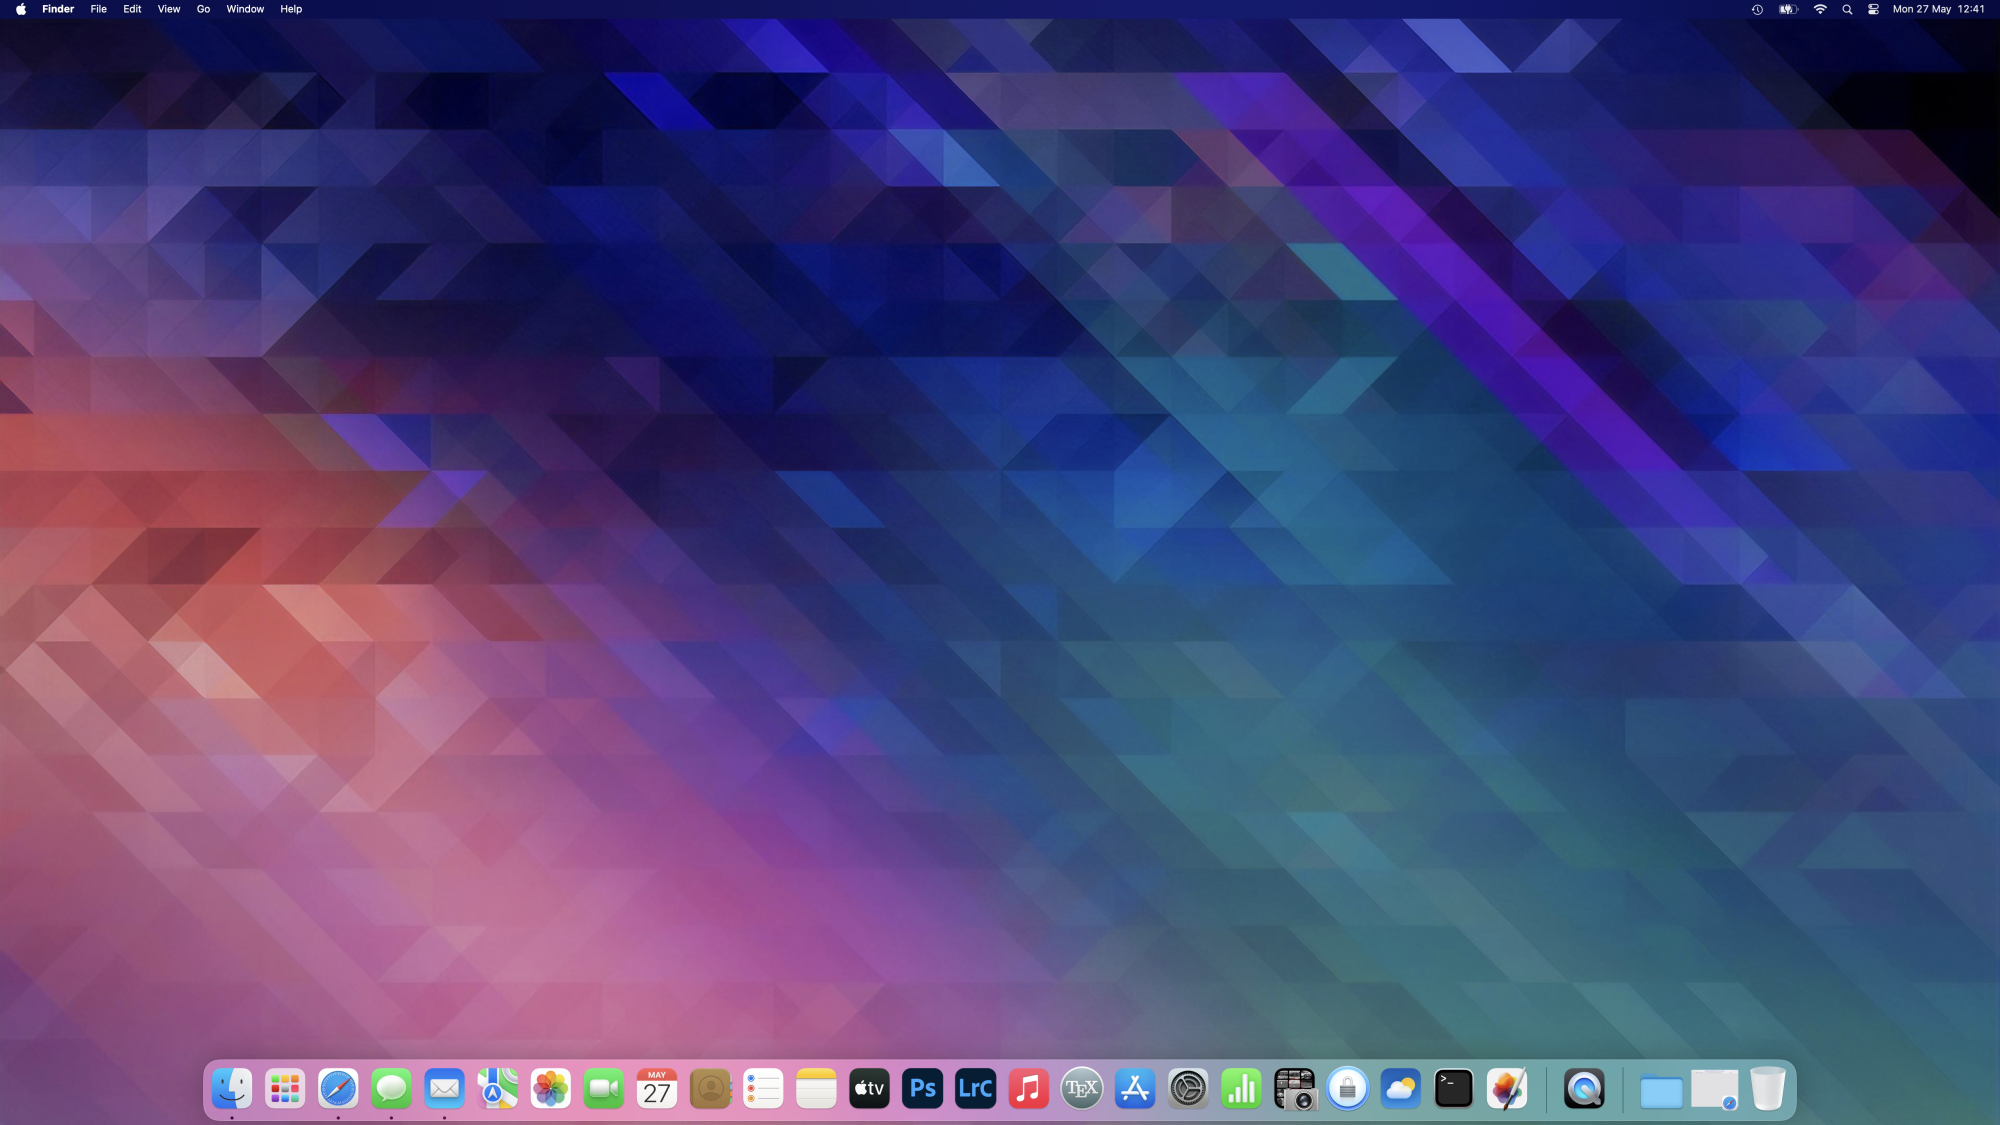Open Adobe Photoshop from the Dock
This screenshot has width=2000, height=1125.
tap(922, 1089)
